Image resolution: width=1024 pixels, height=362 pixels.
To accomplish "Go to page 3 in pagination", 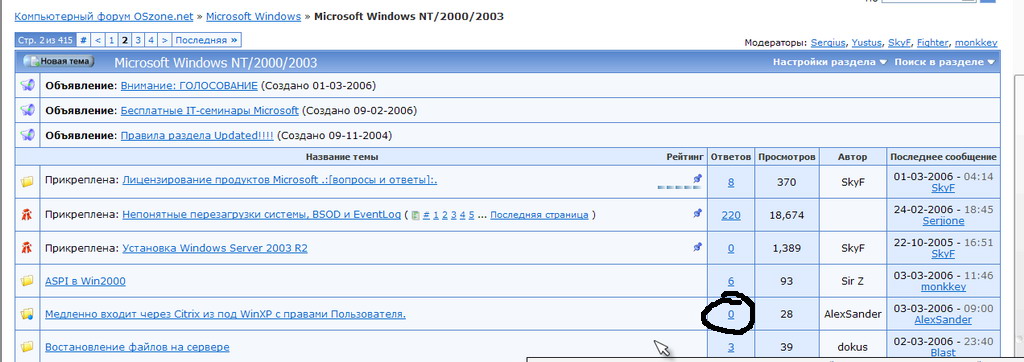I will 138,41.
